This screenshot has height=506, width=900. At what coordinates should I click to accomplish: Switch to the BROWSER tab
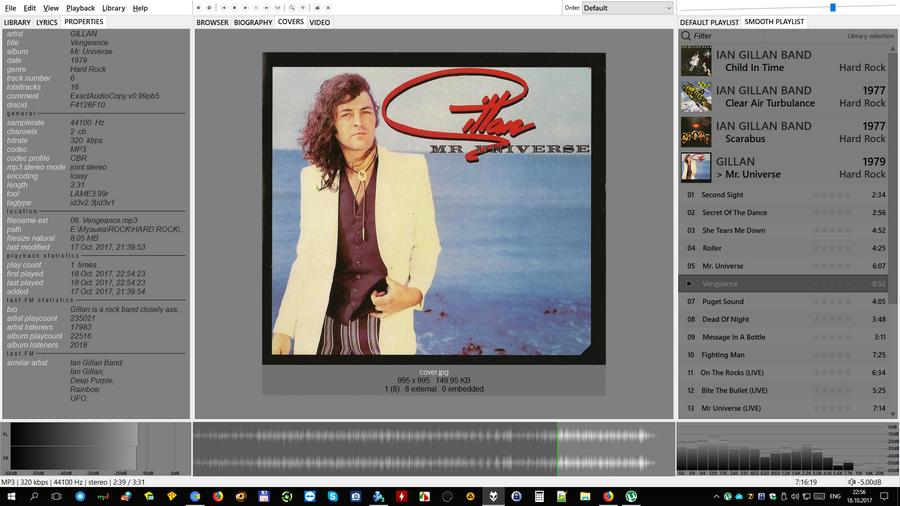coord(212,22)
